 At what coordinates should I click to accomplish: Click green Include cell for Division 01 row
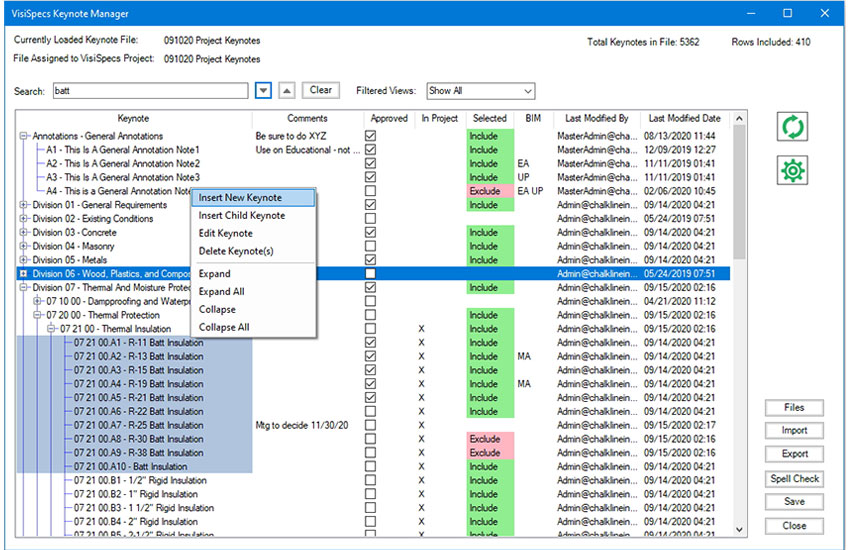point(490,205)
